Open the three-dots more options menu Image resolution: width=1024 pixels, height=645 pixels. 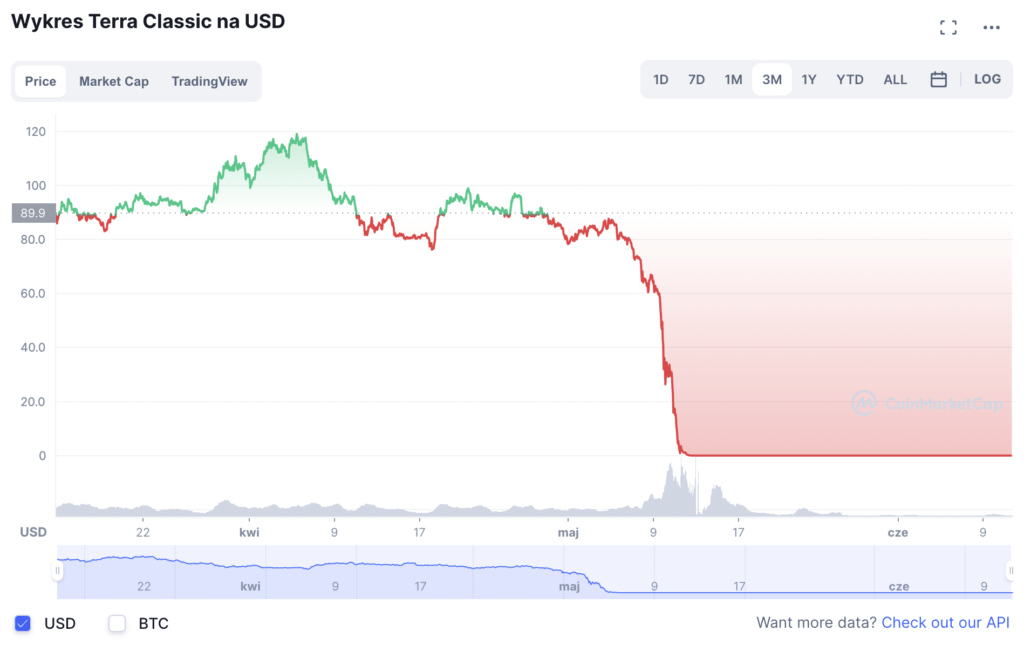[991, 27]
